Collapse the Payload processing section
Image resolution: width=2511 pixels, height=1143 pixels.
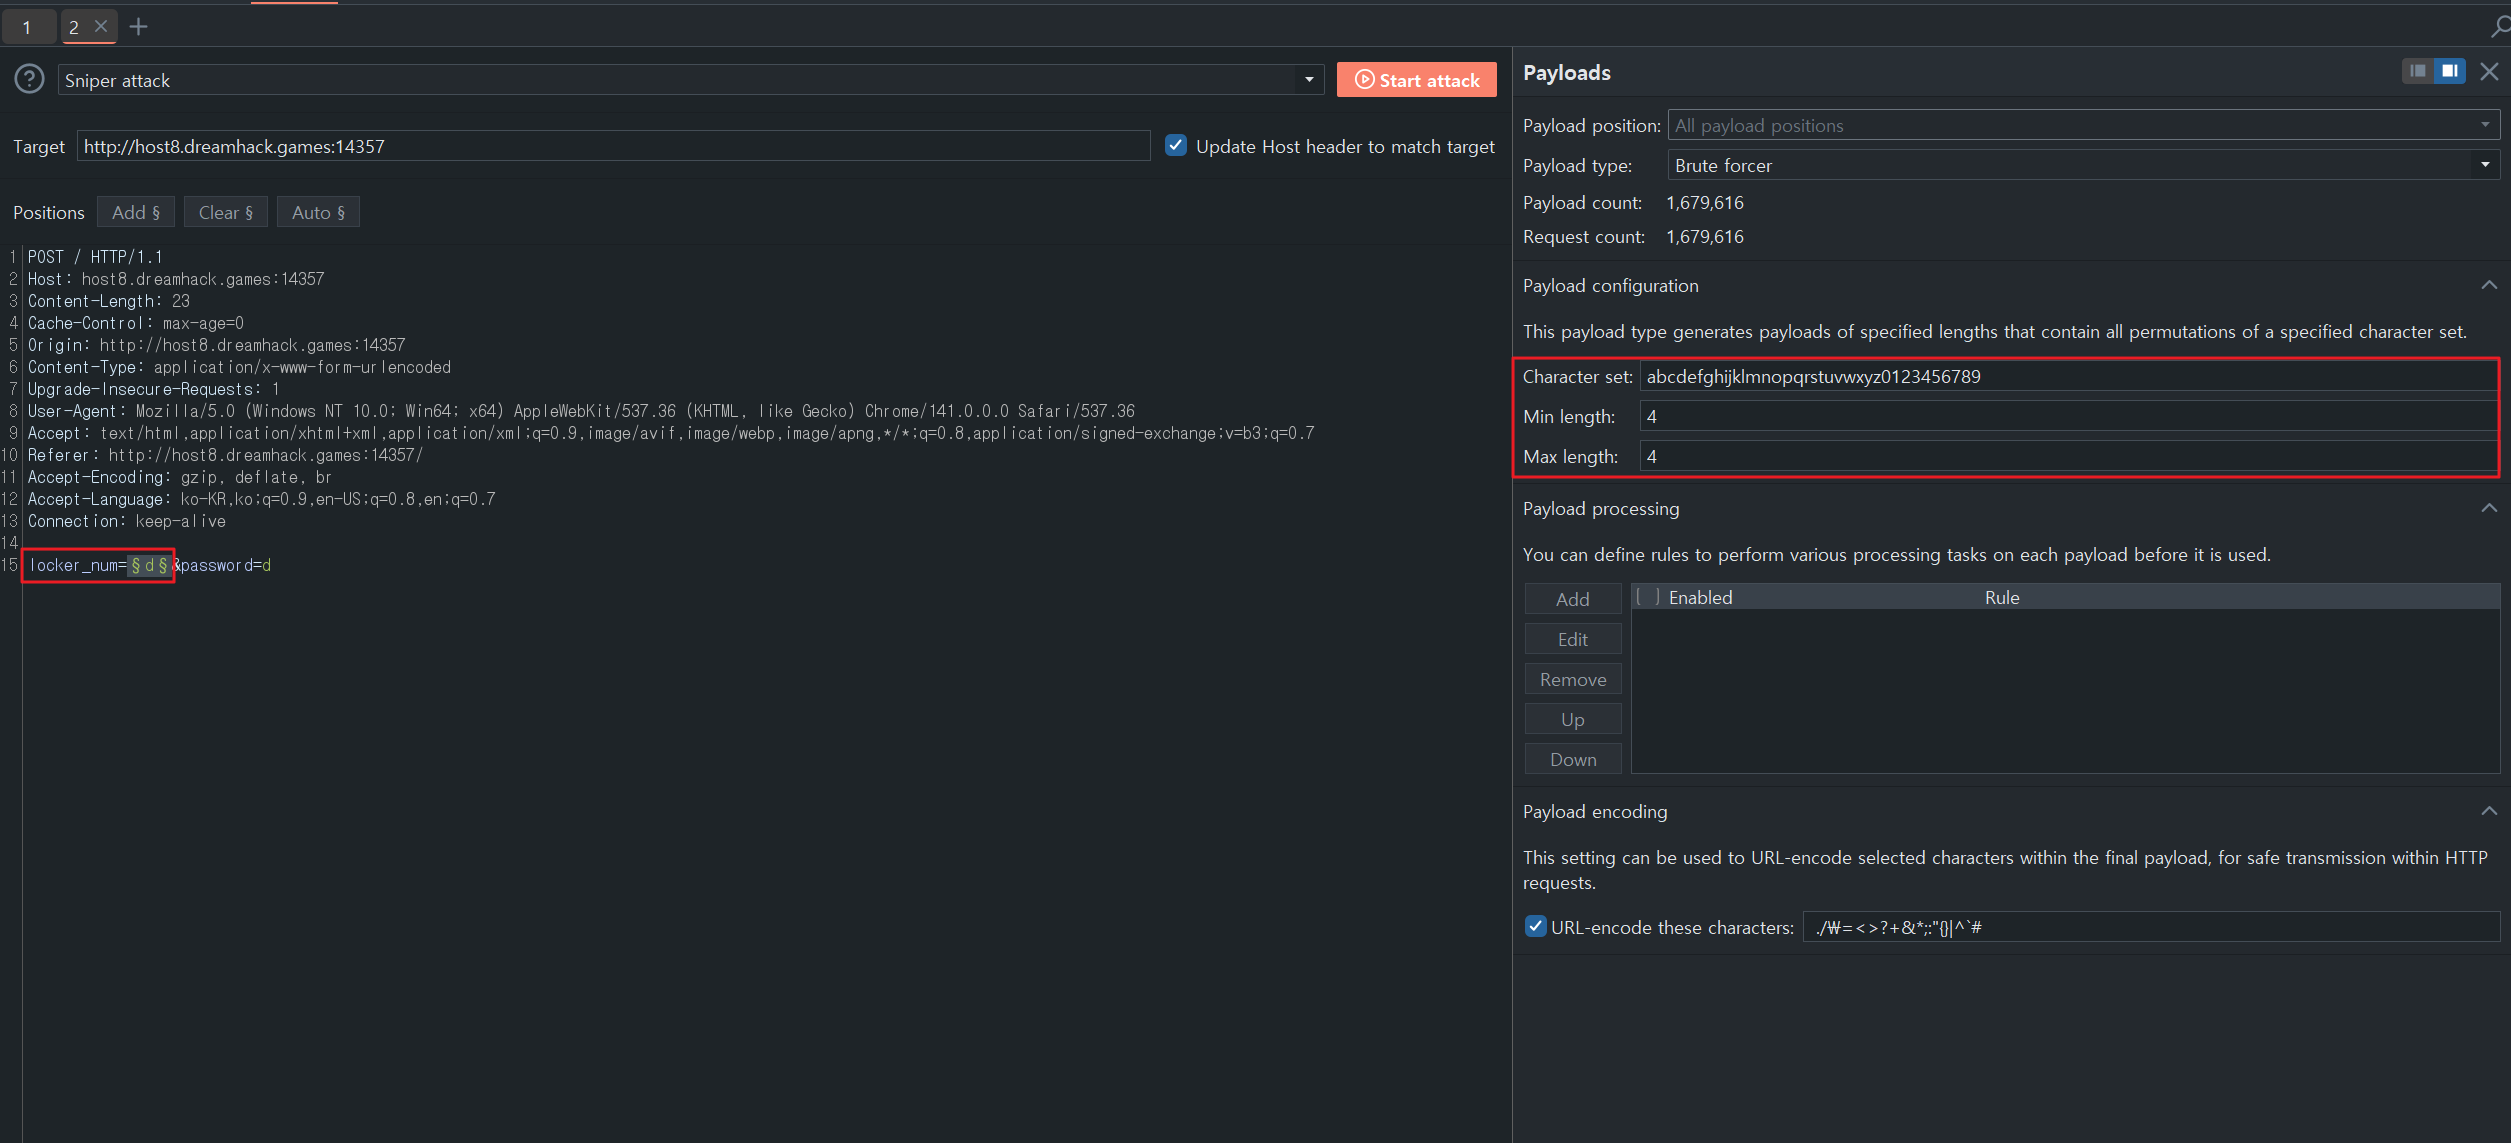[x=2488, y=509]
